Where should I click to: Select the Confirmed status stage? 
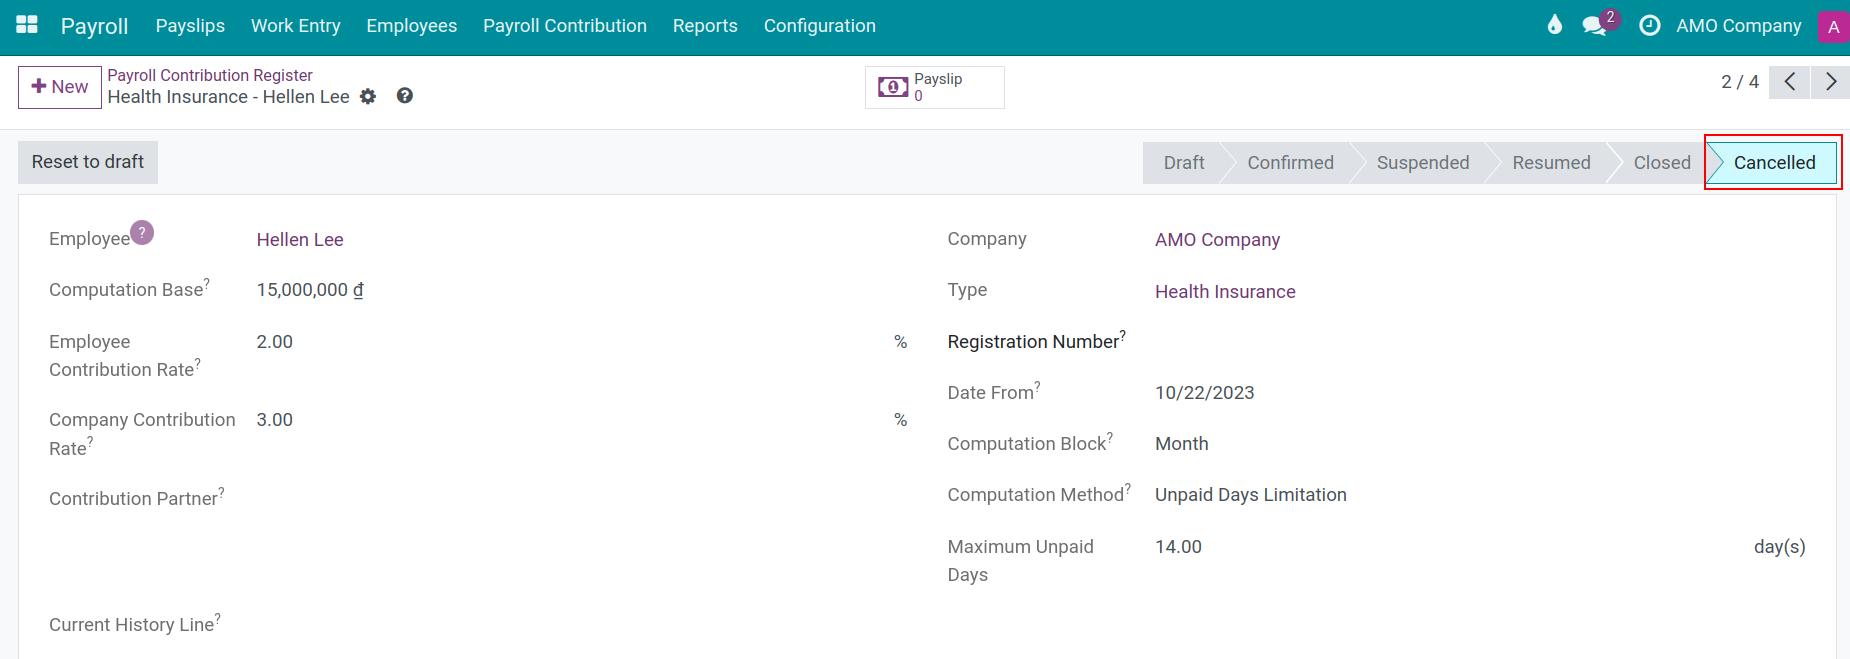click(1290, 163)
